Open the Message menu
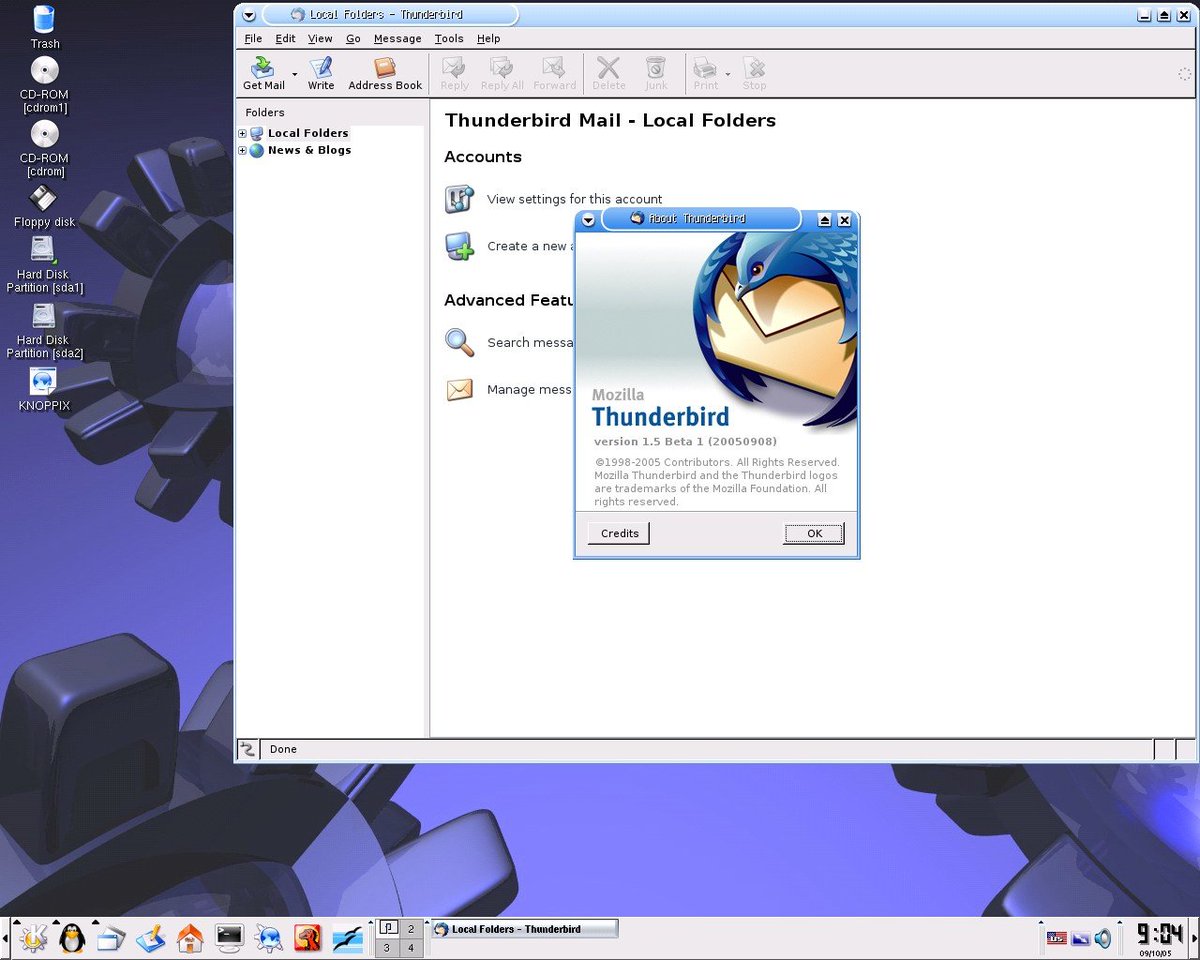 point(397,38)
